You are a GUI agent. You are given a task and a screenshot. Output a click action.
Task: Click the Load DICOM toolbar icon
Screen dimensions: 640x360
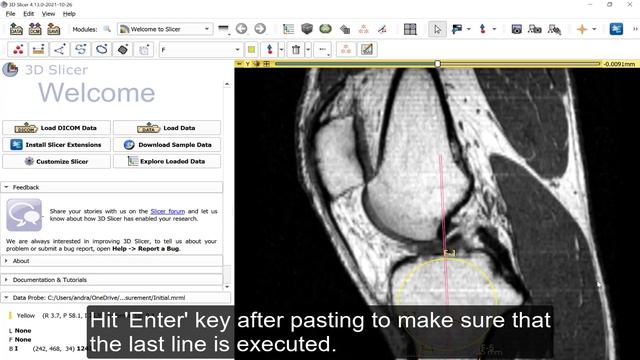click(x=35, y=29)
